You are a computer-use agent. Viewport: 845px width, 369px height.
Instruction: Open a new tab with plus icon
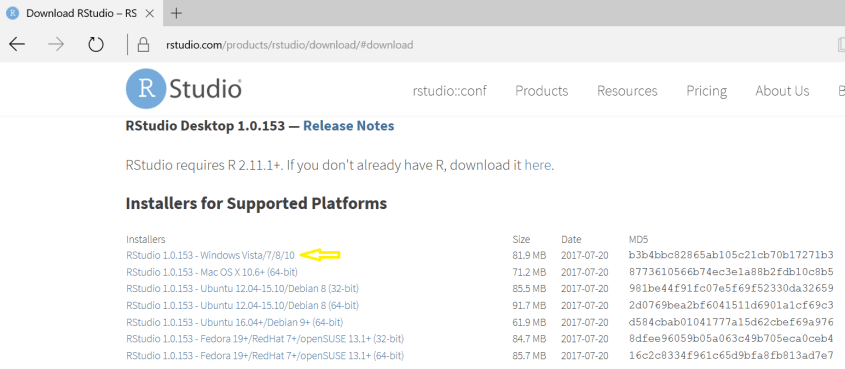tap(176, 13)
